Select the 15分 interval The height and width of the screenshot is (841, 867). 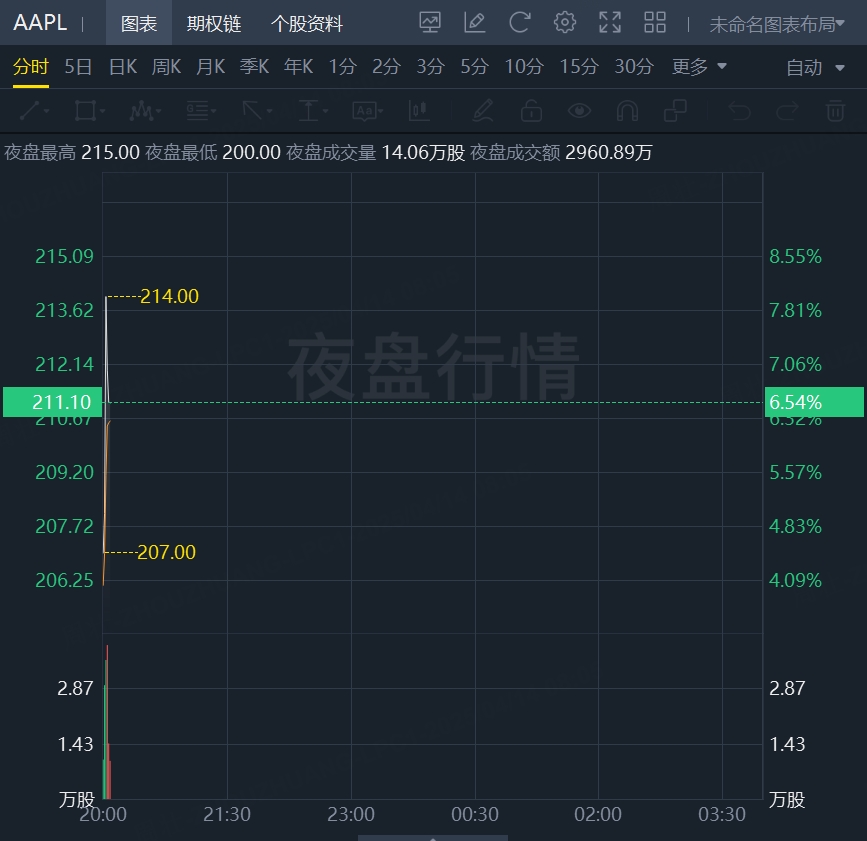pyautogui.click(x=579, y=67)
